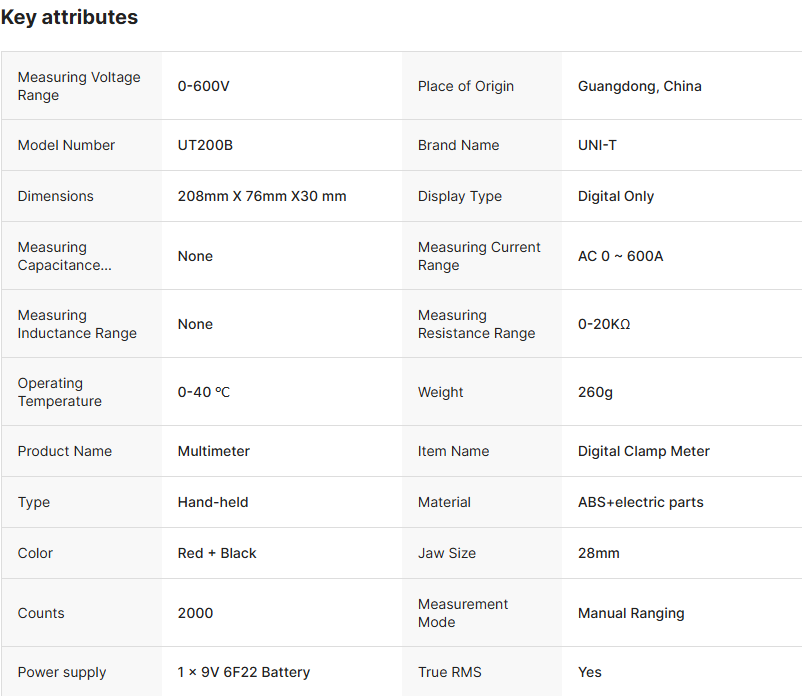Select the 28mm jaw size value
Viewport: 802px width, 696px height.
[x=598, y=553]
